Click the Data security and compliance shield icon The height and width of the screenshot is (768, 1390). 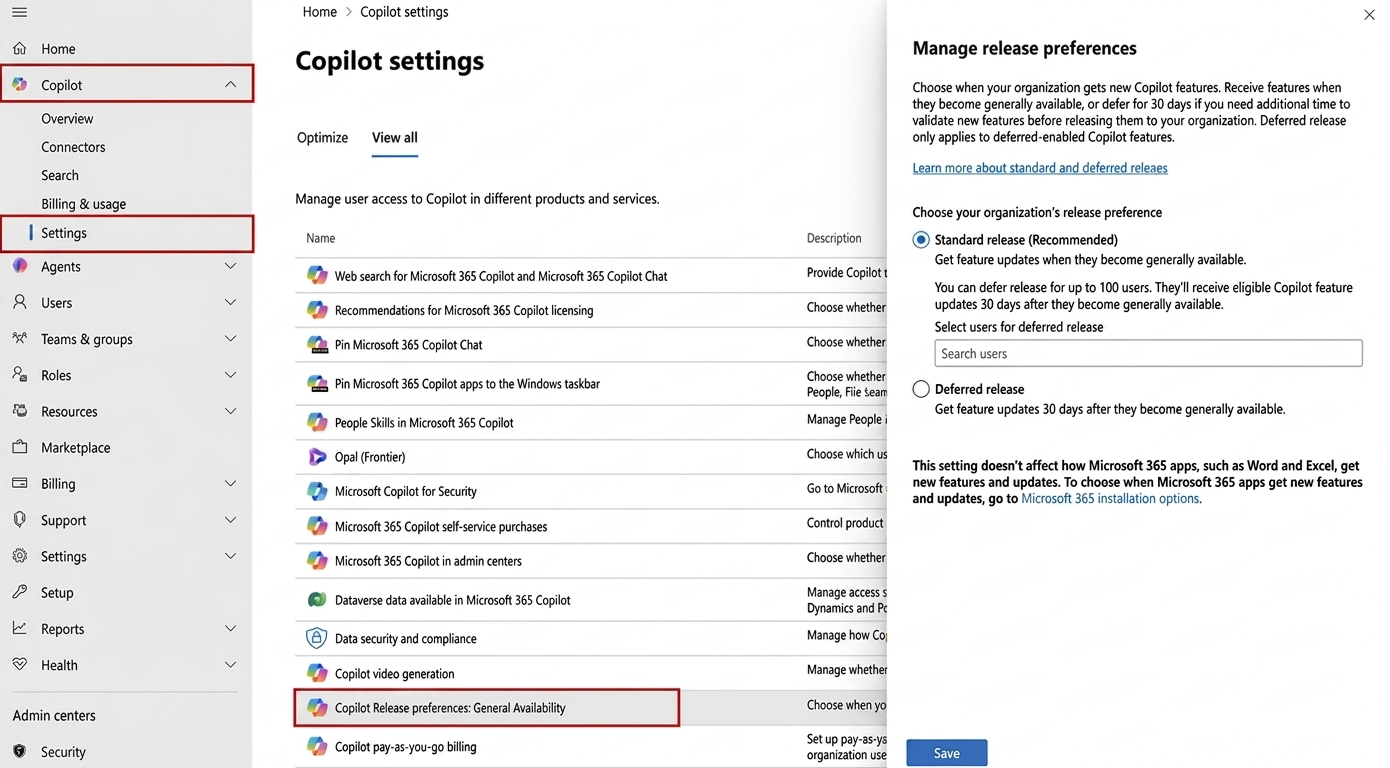[317, 638]
